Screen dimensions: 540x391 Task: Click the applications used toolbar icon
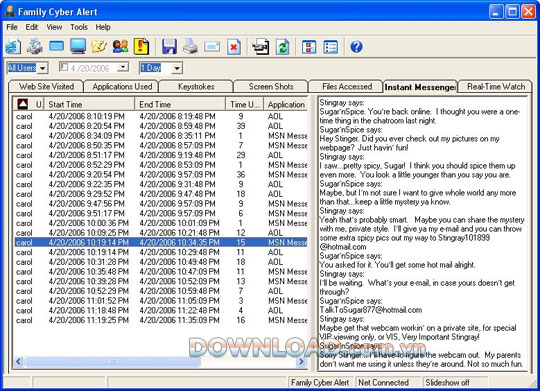(35, 47)
